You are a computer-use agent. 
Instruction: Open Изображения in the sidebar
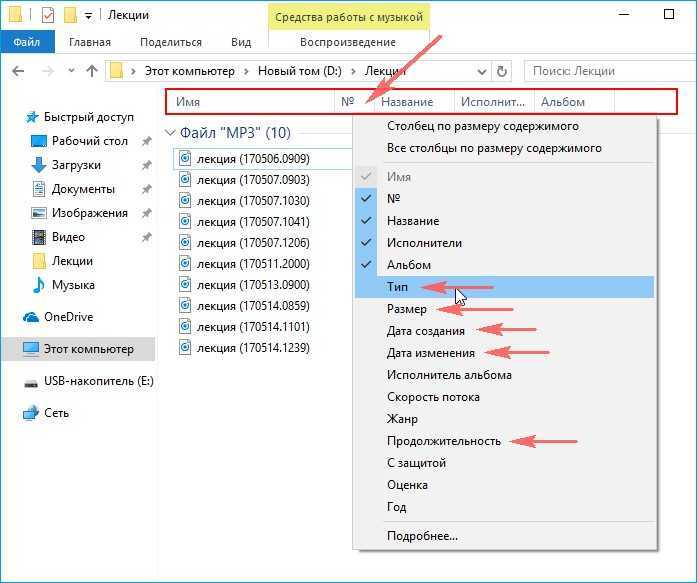80,213
